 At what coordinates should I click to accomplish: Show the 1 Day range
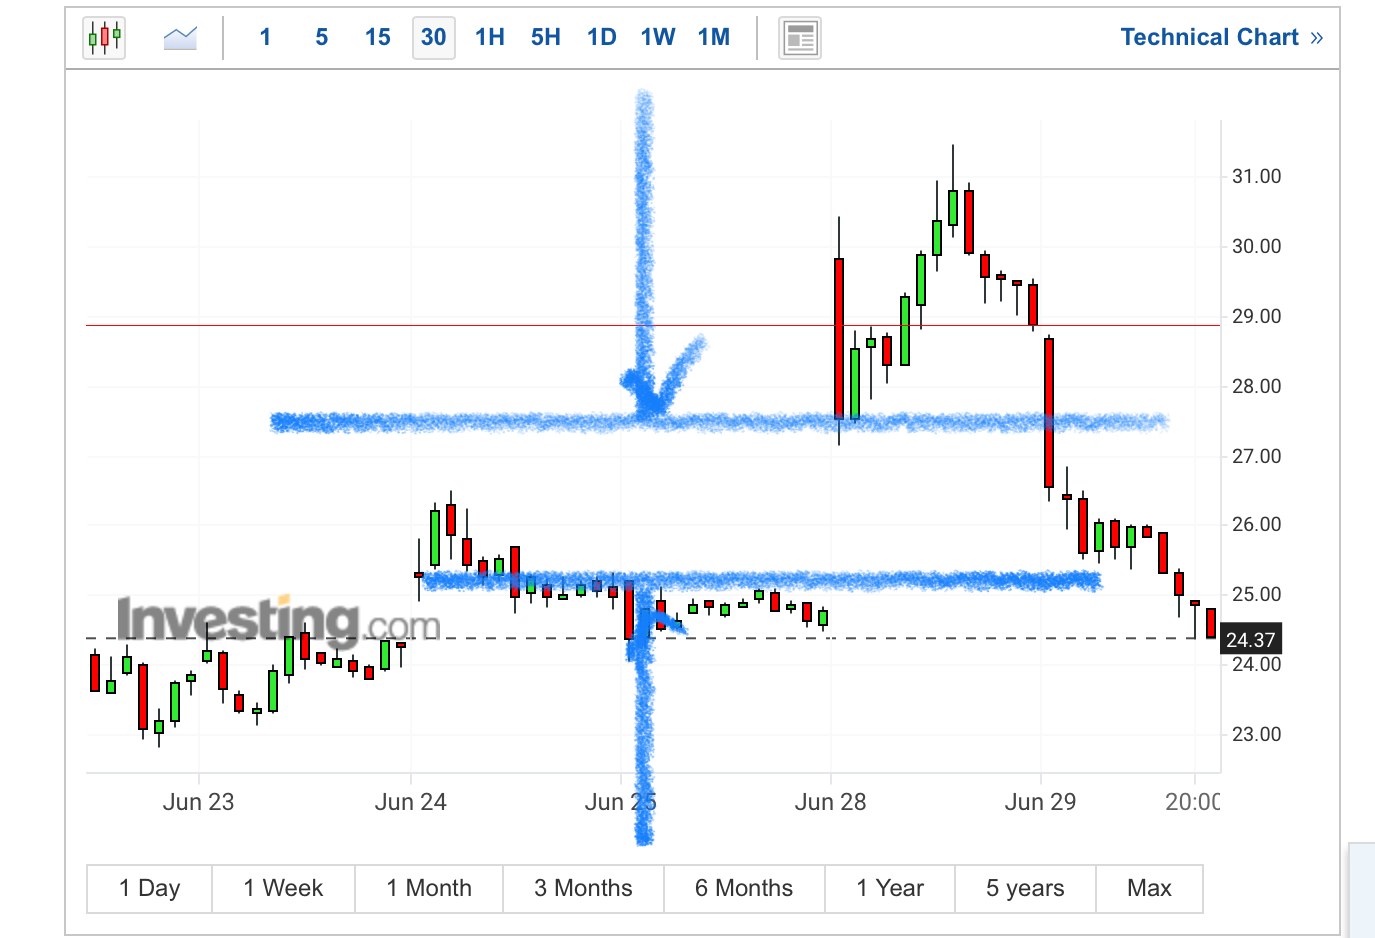point(150,888)
